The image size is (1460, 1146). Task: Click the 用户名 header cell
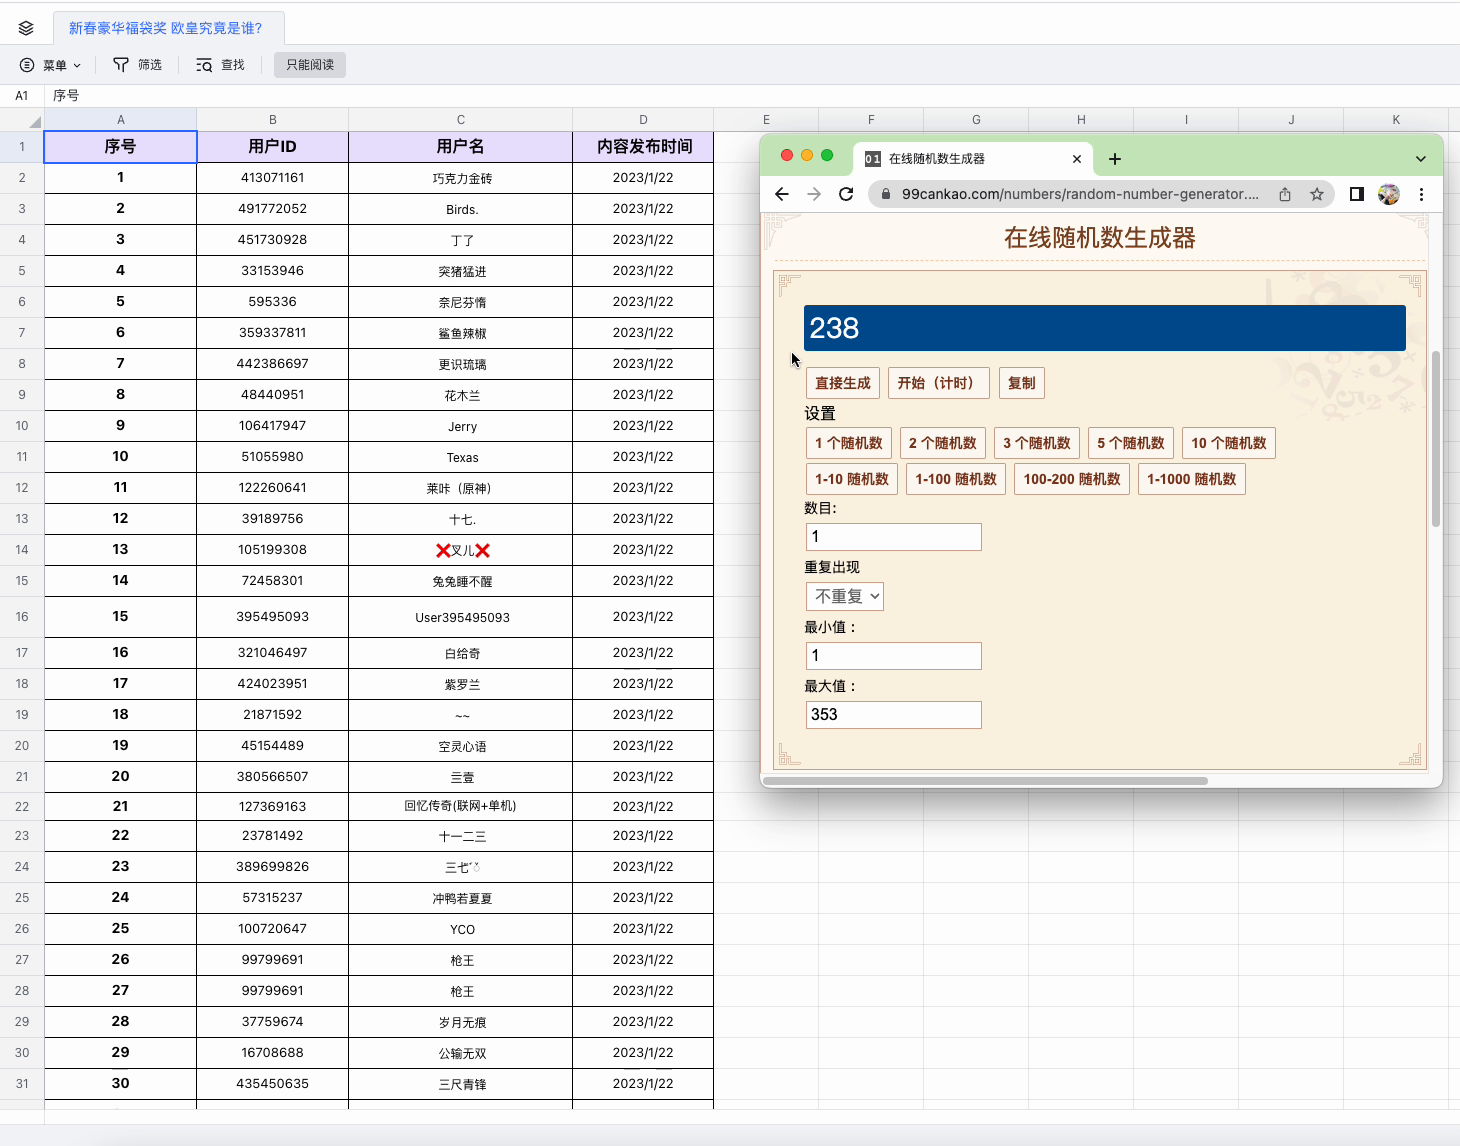(461, 147)
